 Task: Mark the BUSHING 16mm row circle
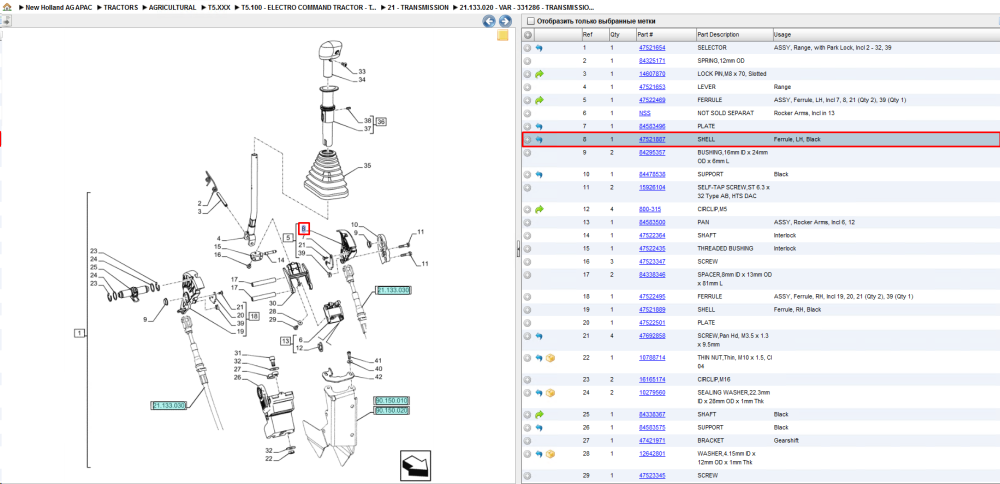click(527, 153)
